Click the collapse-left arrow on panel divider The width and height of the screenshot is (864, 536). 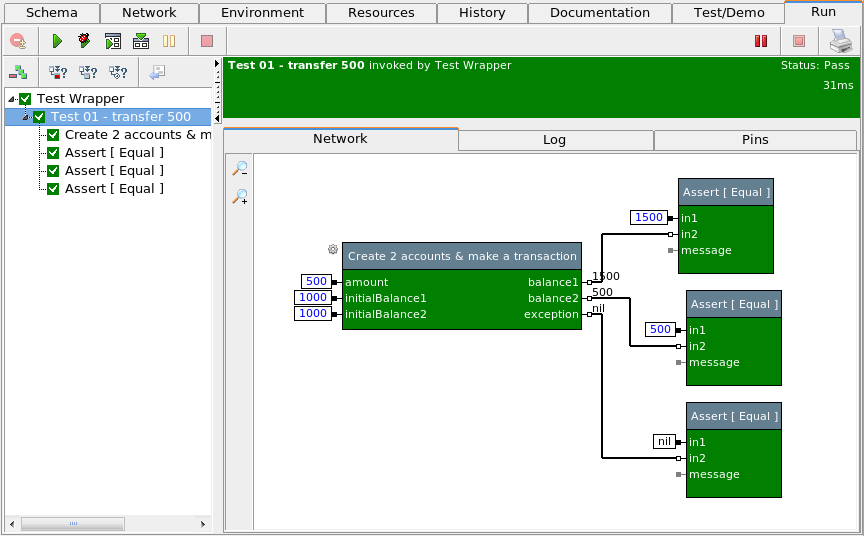point(217,117)
